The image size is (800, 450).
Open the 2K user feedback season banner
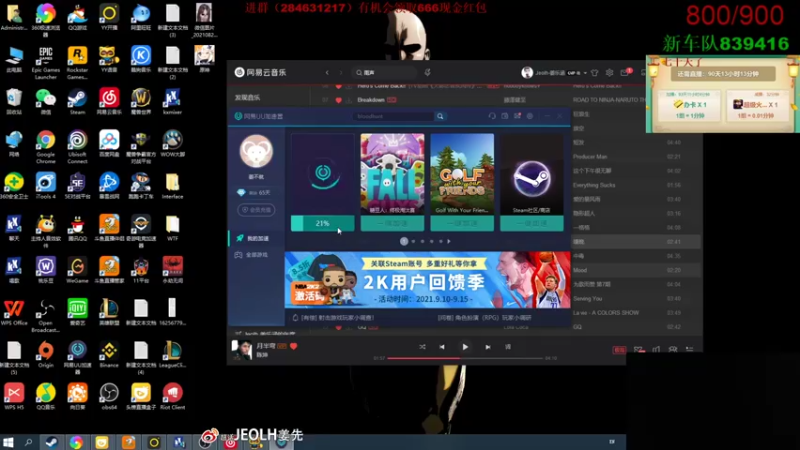pos(428,280)
